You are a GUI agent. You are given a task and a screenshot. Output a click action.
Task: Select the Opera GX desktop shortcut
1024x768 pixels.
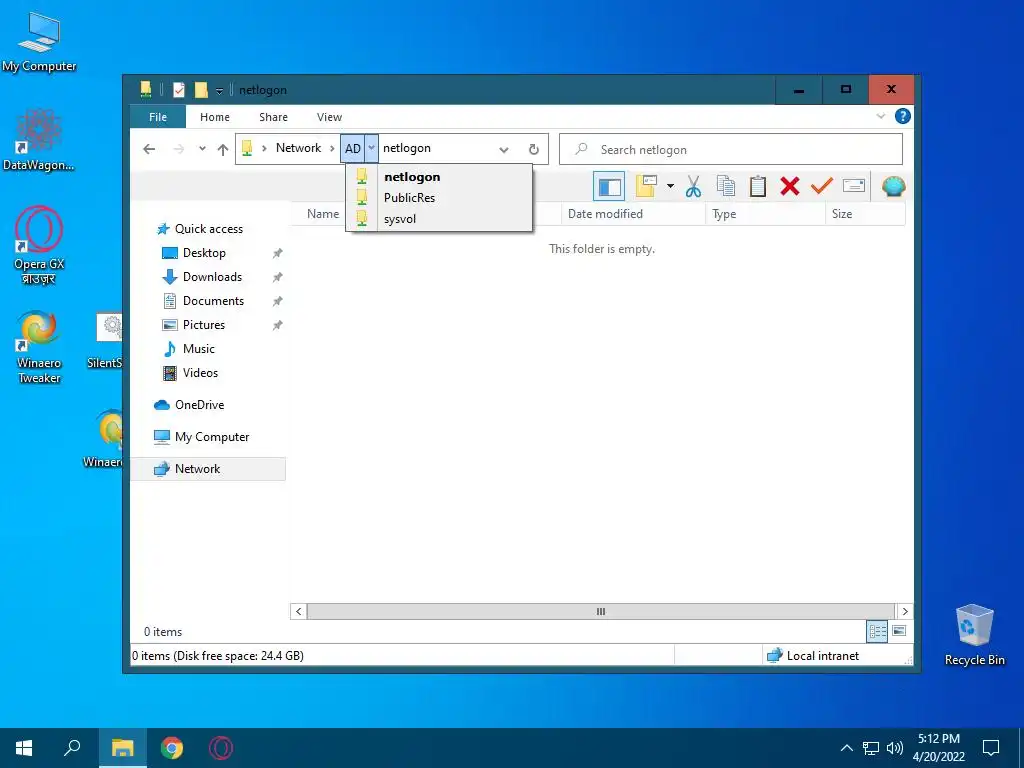tap(39, 246)
